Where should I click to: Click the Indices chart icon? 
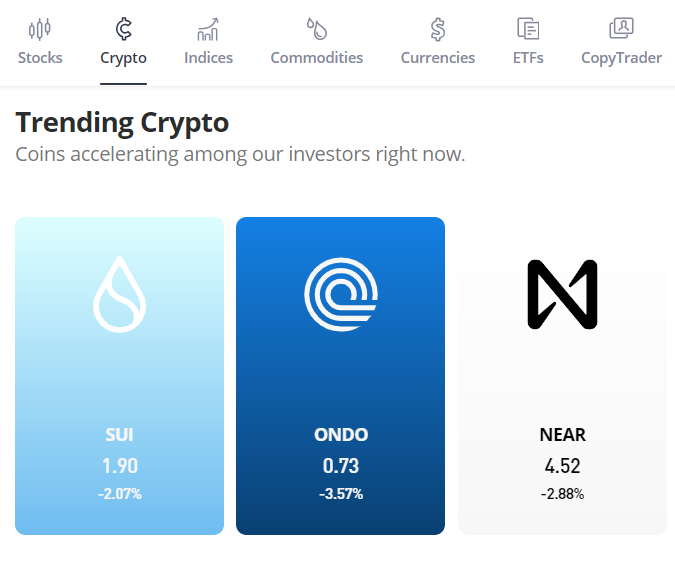tap(208, 28)
